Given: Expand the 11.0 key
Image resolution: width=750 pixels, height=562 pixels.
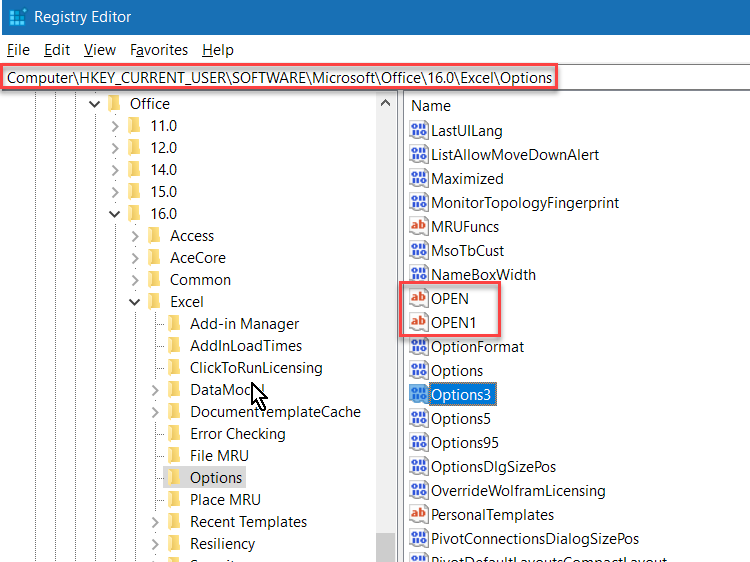Looking at the screenshot, I should coord(115,126).
